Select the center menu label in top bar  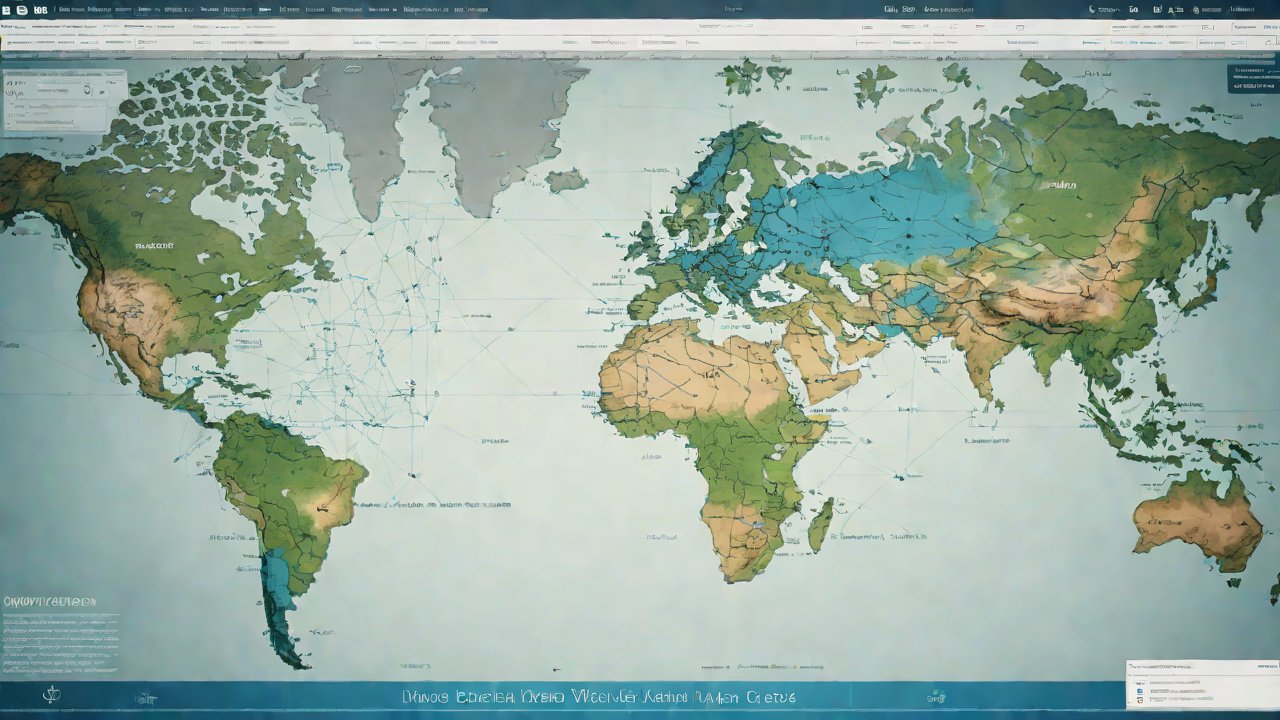[x=733, y=9]
